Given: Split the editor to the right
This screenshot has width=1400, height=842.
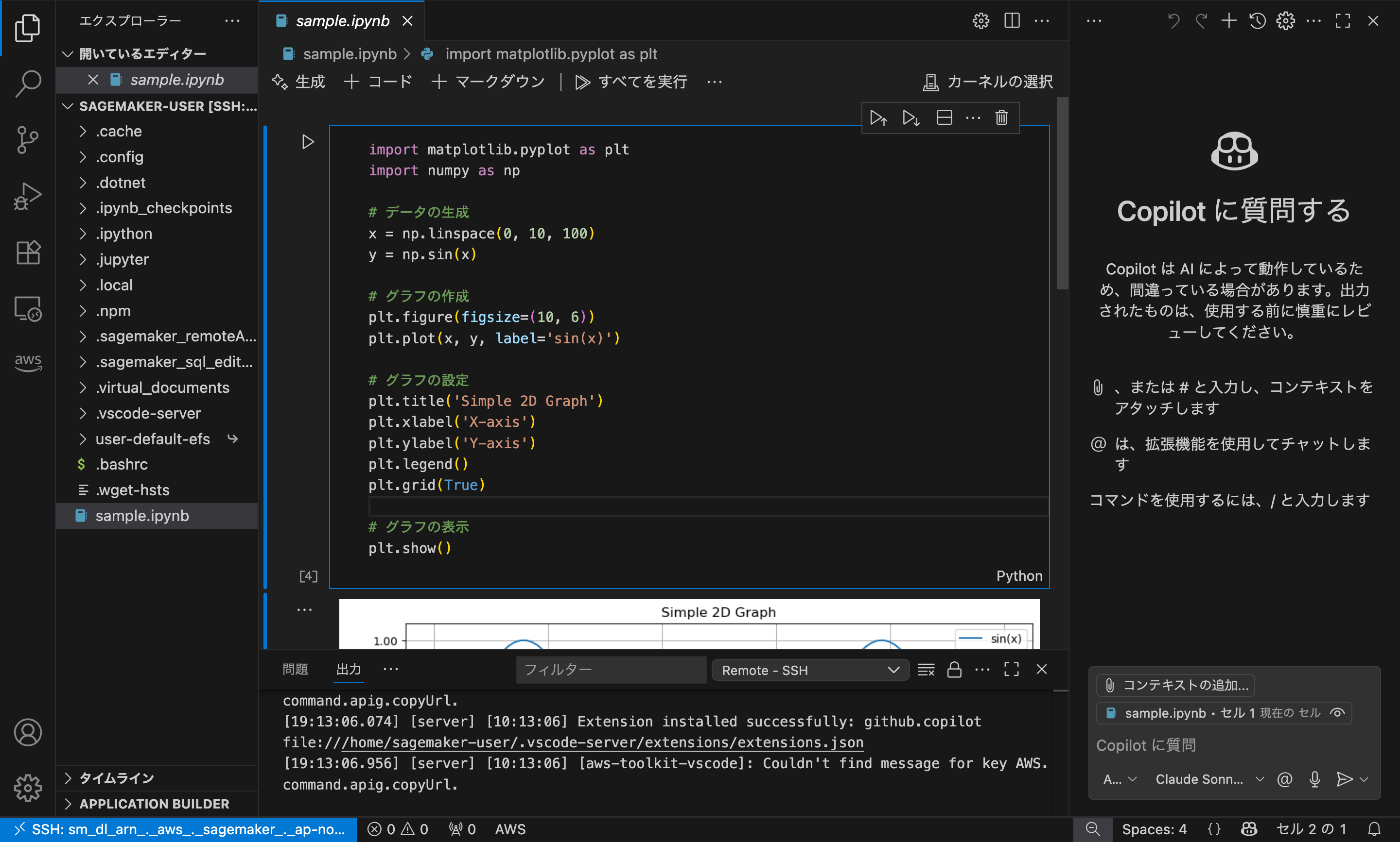Looking at the screenshot, I should [1011, 20].
